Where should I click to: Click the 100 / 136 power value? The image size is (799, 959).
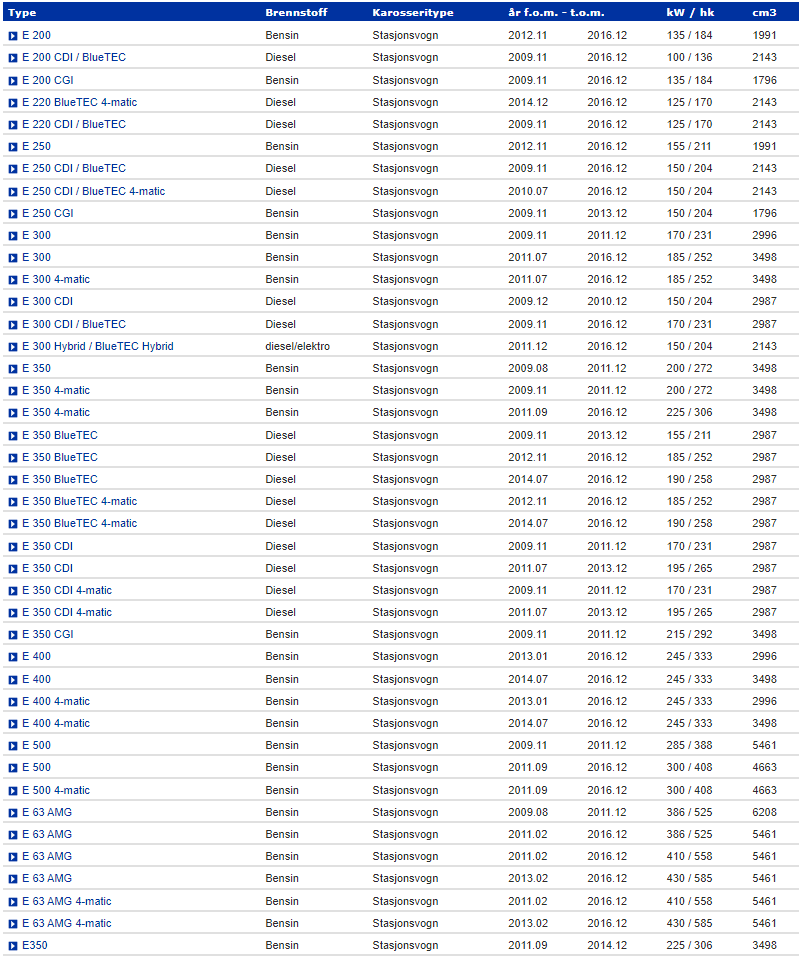tap(689, 57)
